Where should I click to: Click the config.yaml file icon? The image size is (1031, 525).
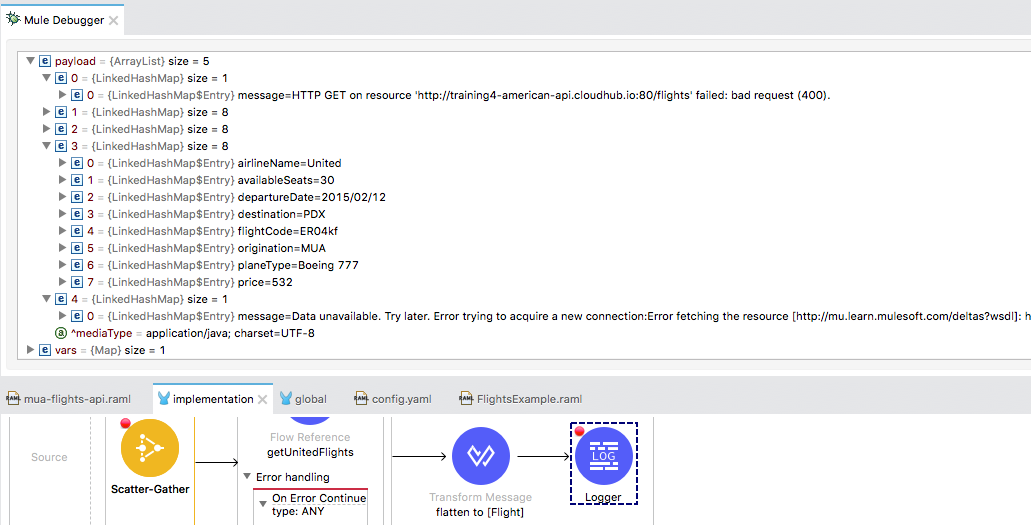pyautogui.click(x=361, y=399)
